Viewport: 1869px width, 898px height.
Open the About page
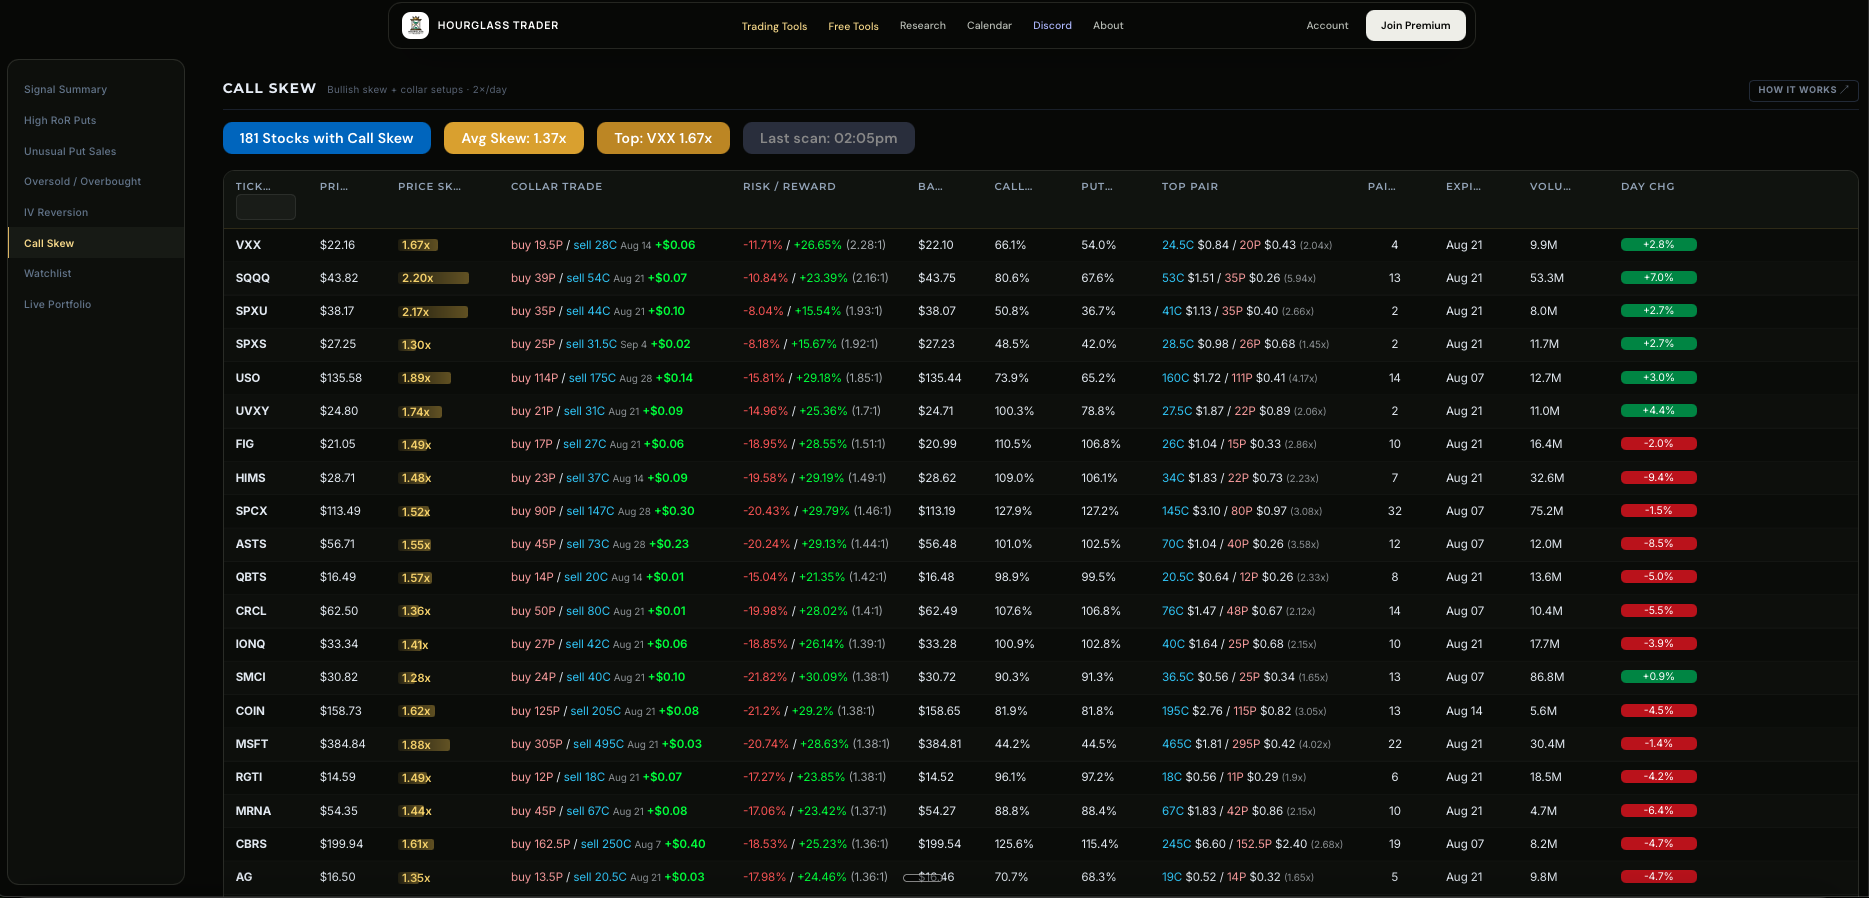pyautogui.click(x=1108, y=26)
